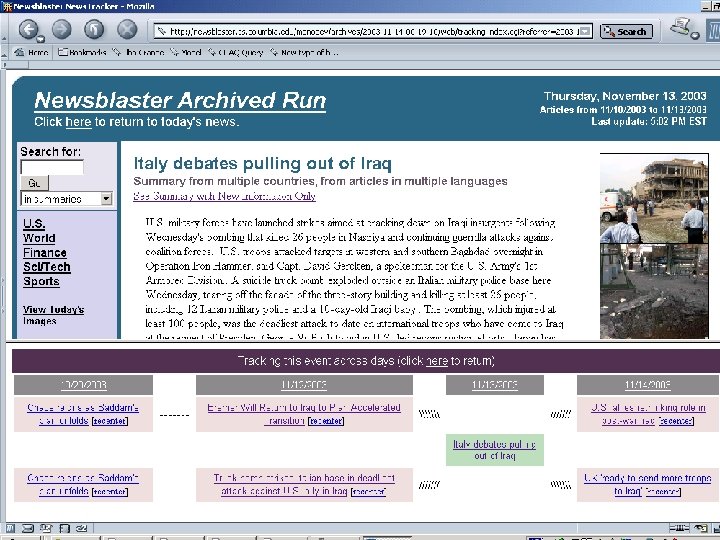This screenshot has width=720, height=540.
Task: Open the Sports news category
Action: [41, 281]
